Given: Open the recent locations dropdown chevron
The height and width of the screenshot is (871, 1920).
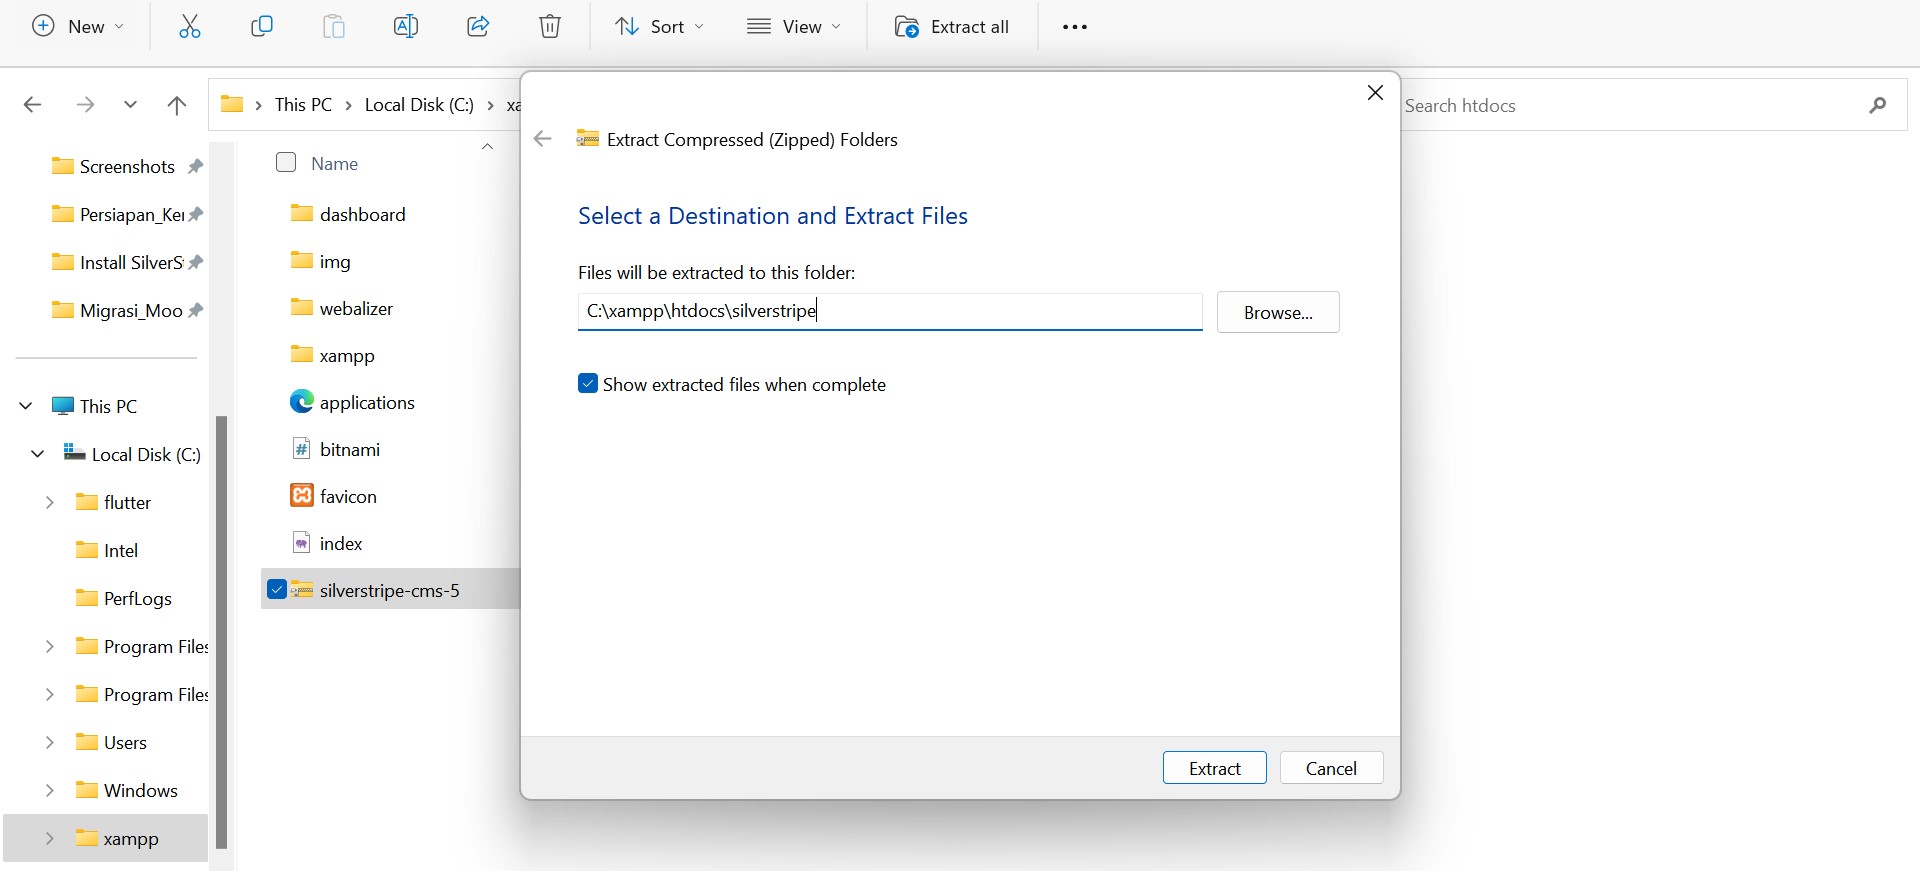Looking at the screenshot, I should tap(130, 105).
